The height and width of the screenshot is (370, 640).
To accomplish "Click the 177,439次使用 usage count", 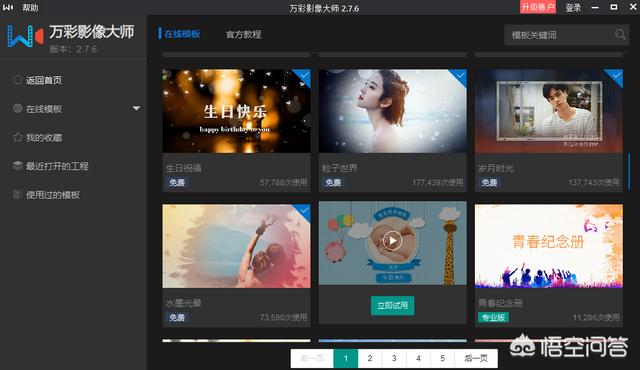I will [x=438, y=182].
